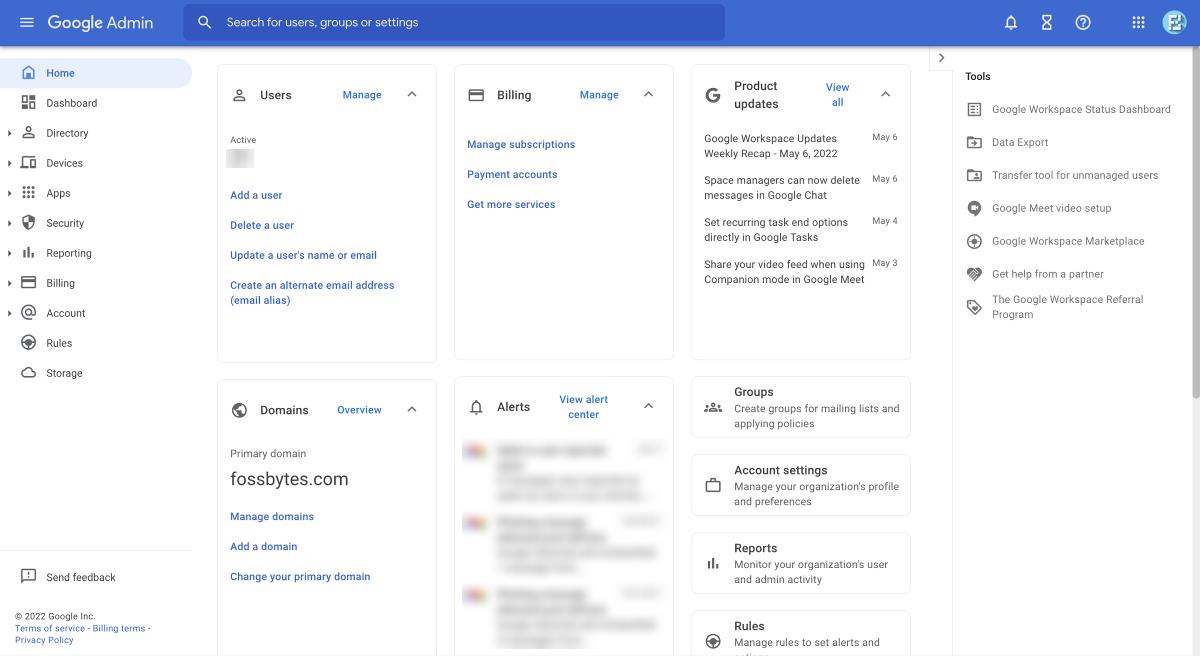
Task: Open your profile avatar menu
Action: tap(1174, 22)
